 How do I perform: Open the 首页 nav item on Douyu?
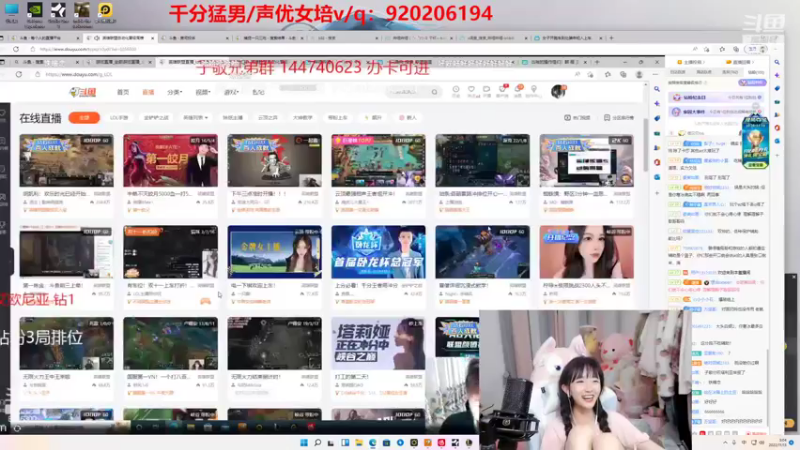[123, 92]
